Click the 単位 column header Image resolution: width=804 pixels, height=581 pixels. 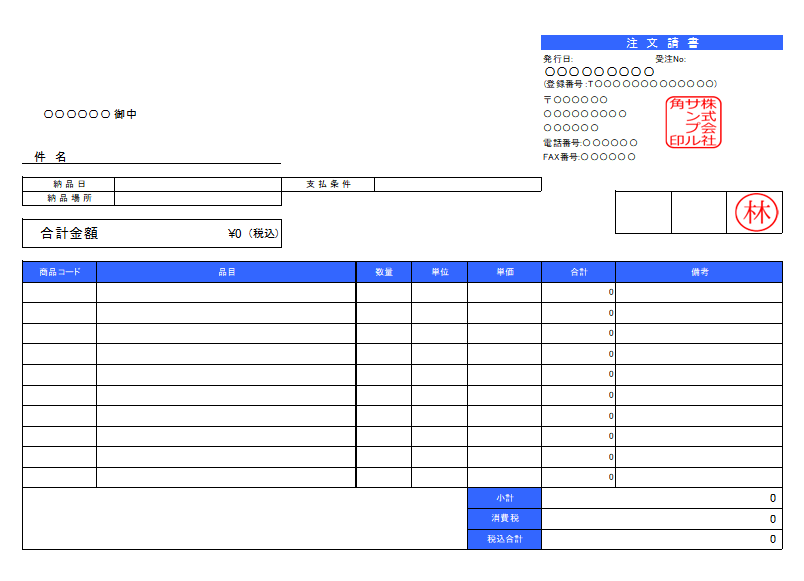tap(439, 272)
